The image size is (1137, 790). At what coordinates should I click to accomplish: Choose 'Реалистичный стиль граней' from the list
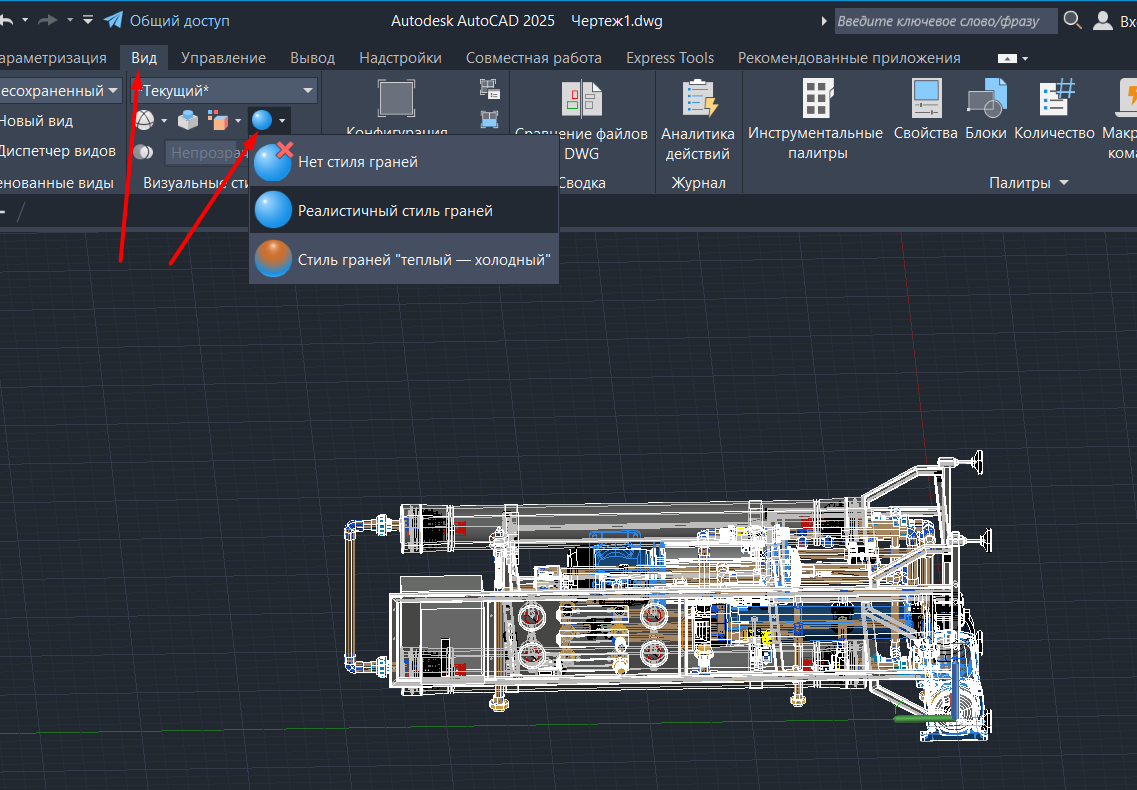pyautogui.click(x=395, y=211)
